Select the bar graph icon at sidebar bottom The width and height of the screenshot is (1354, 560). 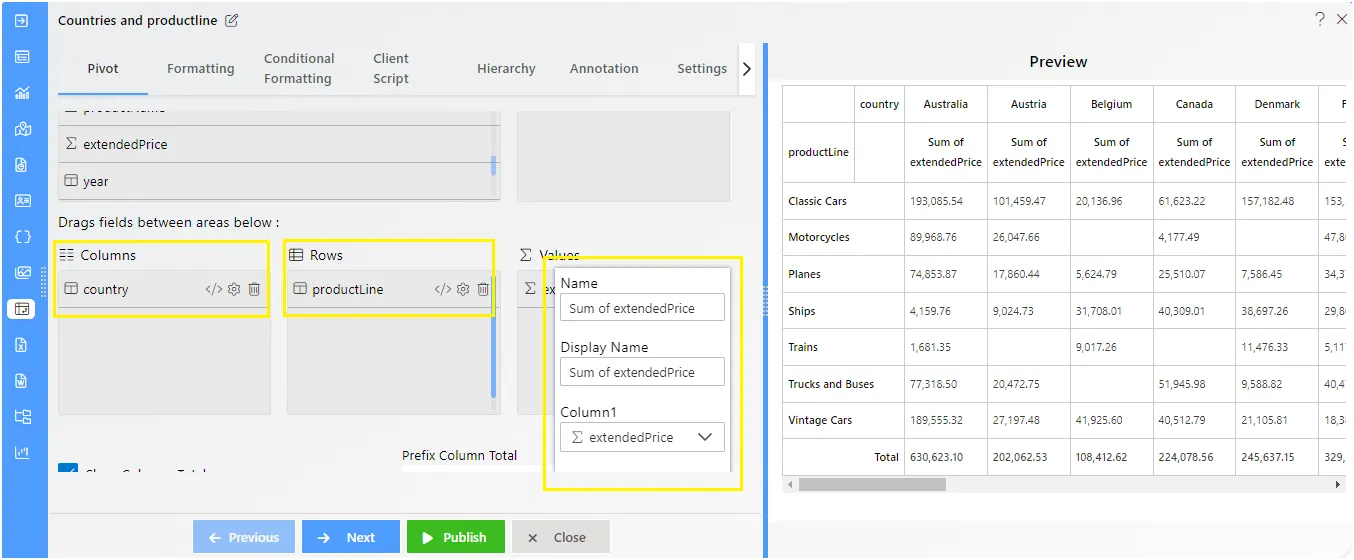22,453
